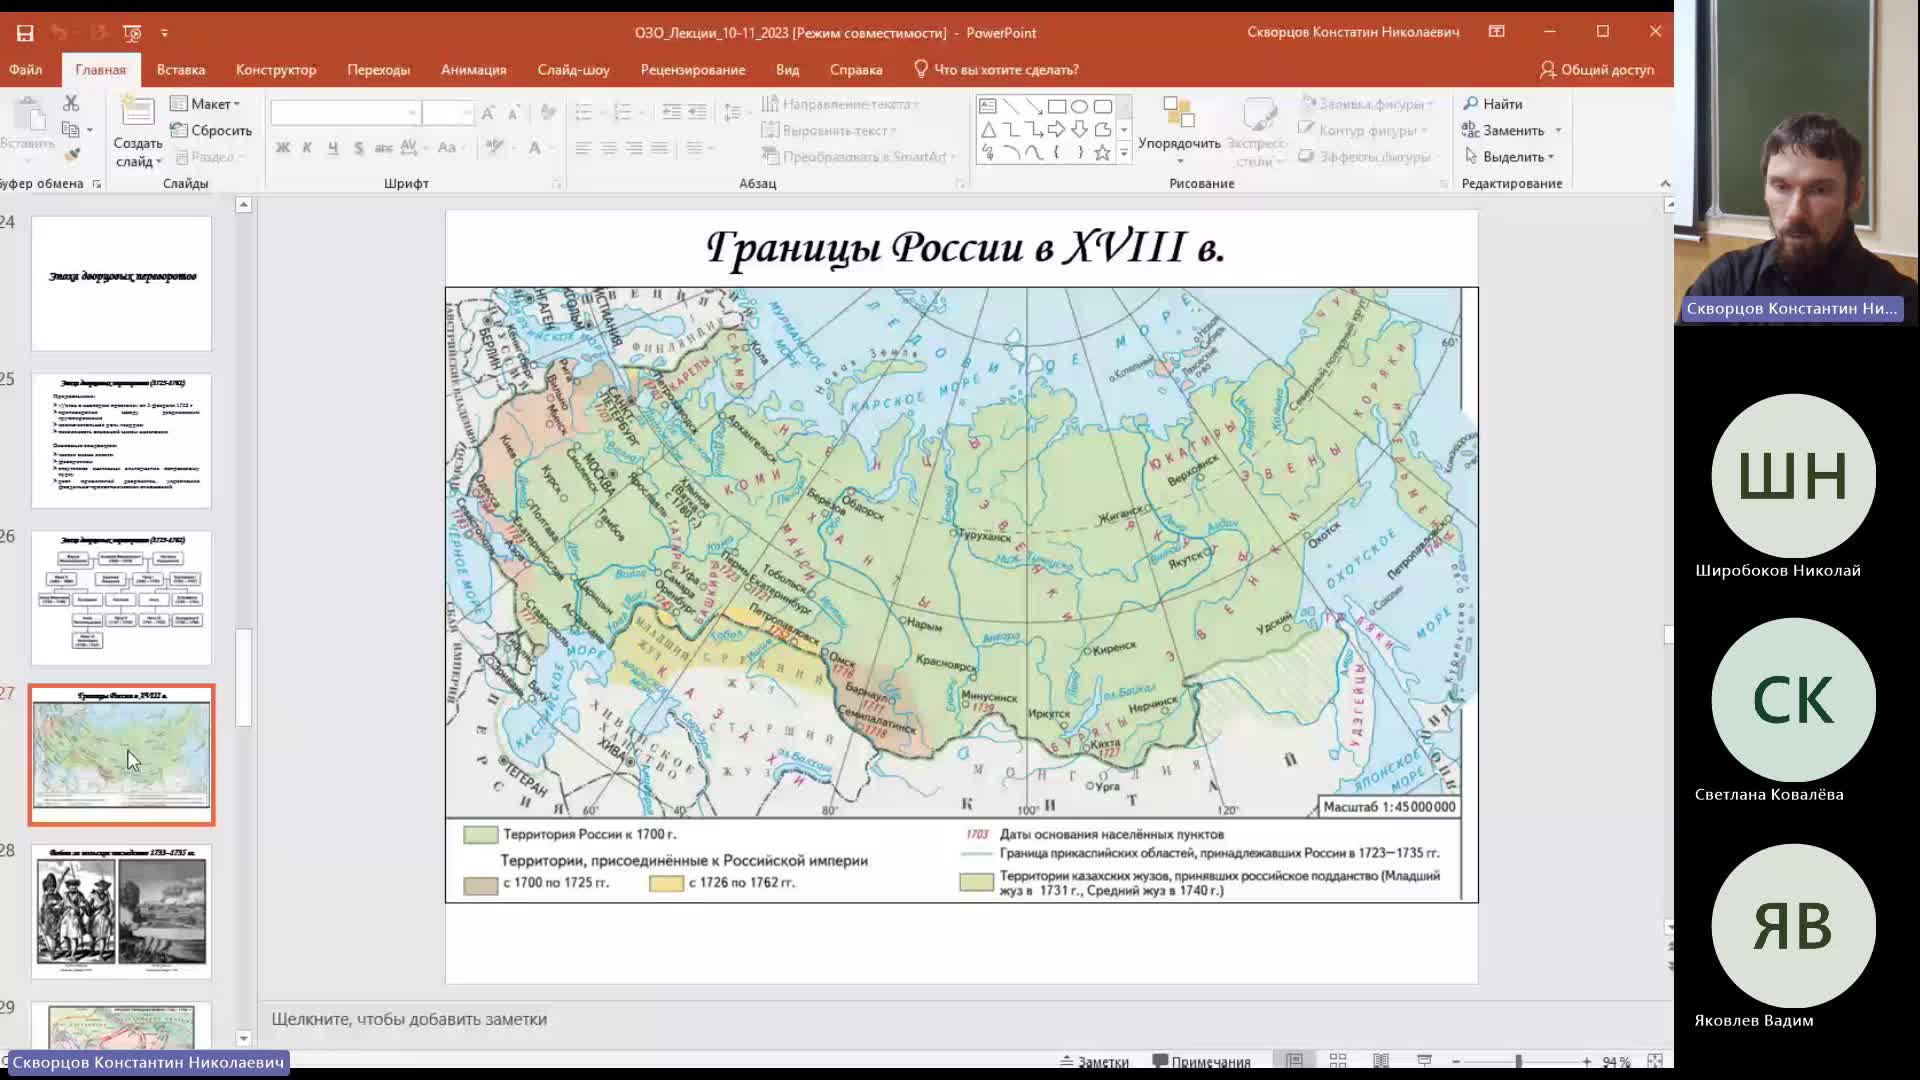Click the Общий доступ share button
1920x1080 pixels.
(1597, 70)
